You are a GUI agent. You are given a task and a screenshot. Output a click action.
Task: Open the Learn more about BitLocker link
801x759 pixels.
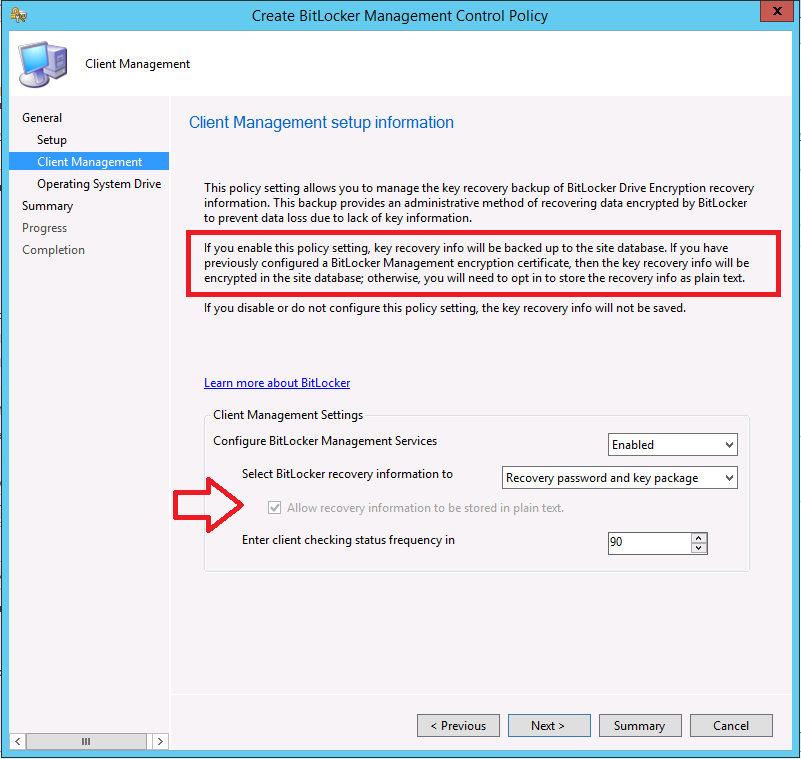click(277, 383)
